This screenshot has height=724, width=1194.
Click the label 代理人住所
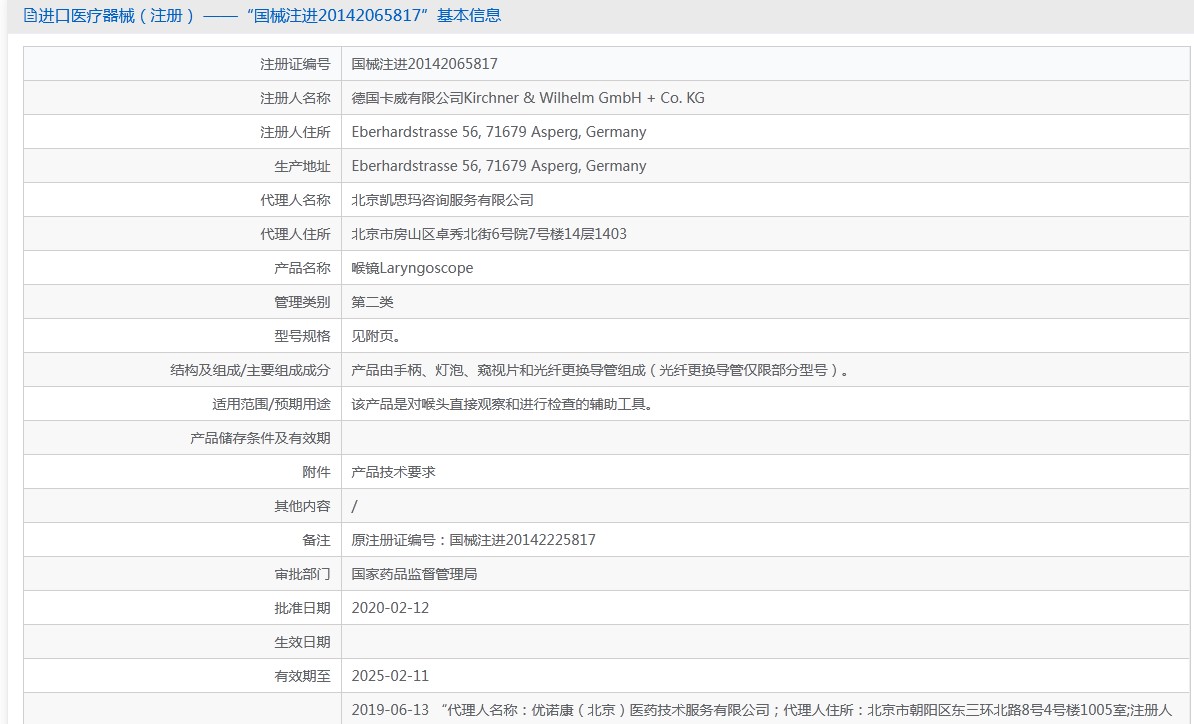point(295,234)
